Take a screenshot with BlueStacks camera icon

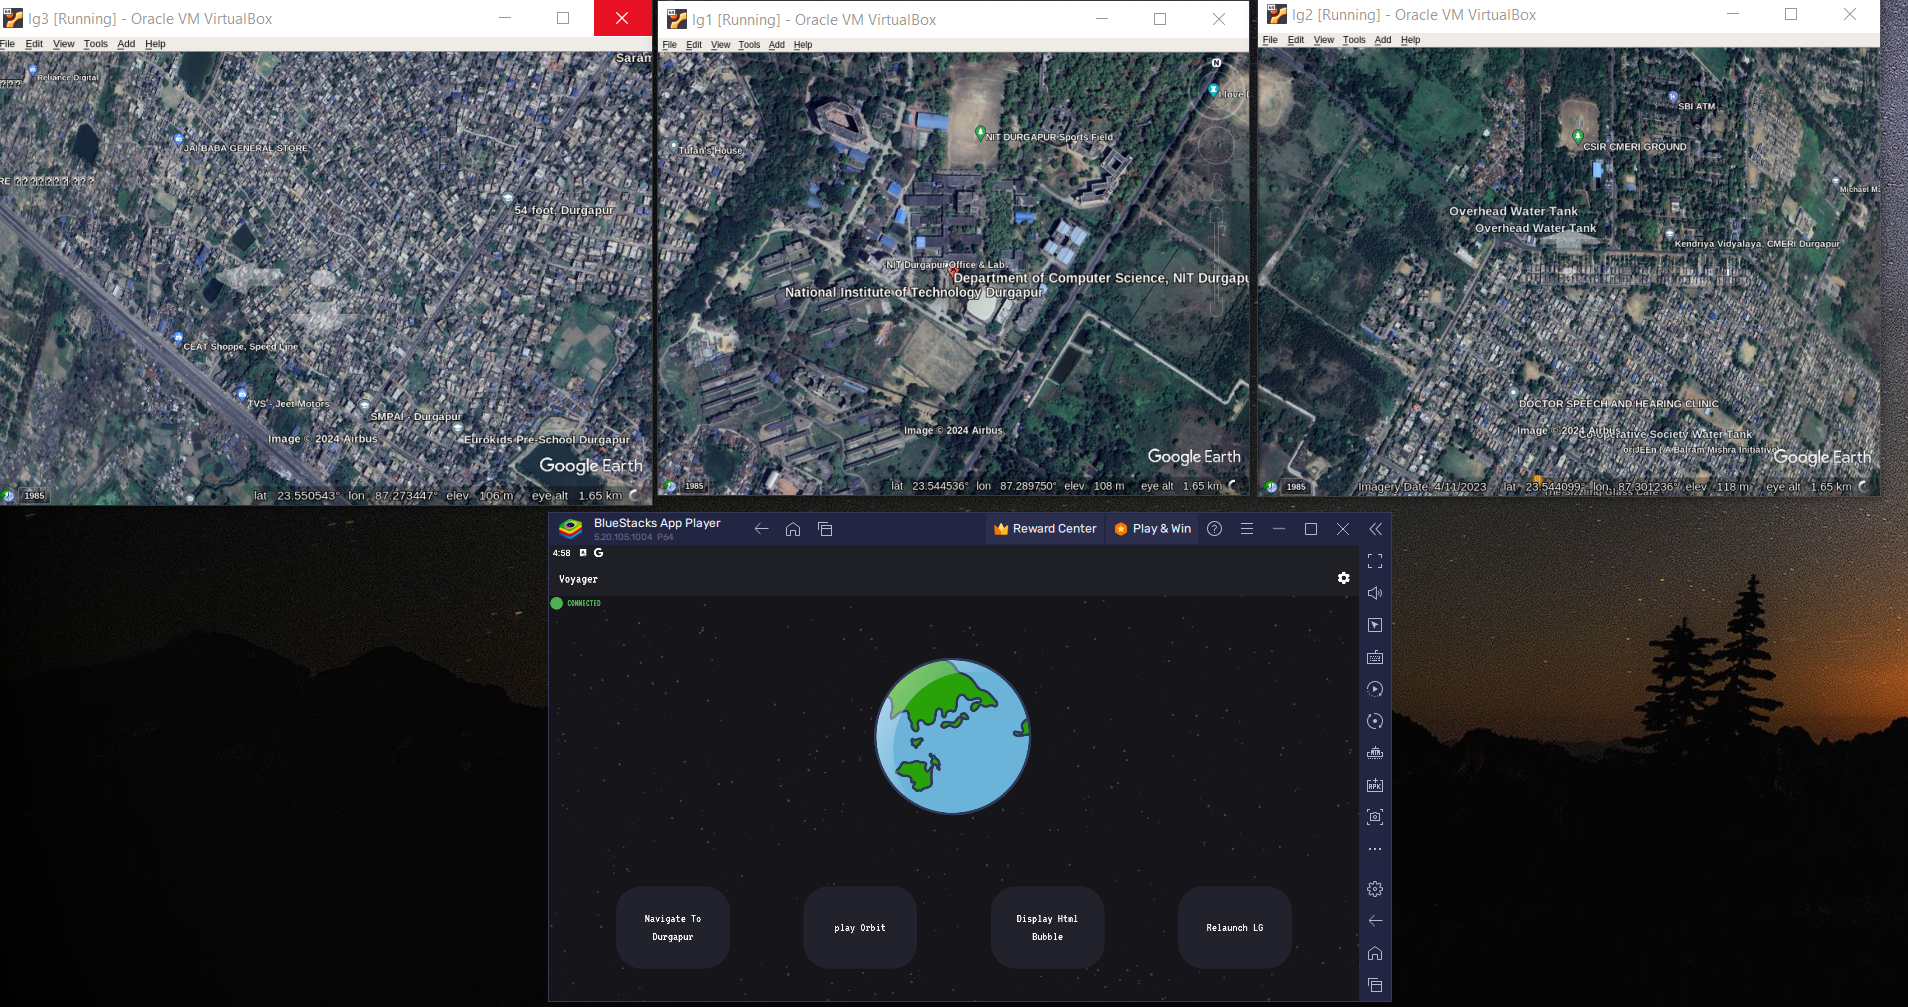coord(1375,817)
